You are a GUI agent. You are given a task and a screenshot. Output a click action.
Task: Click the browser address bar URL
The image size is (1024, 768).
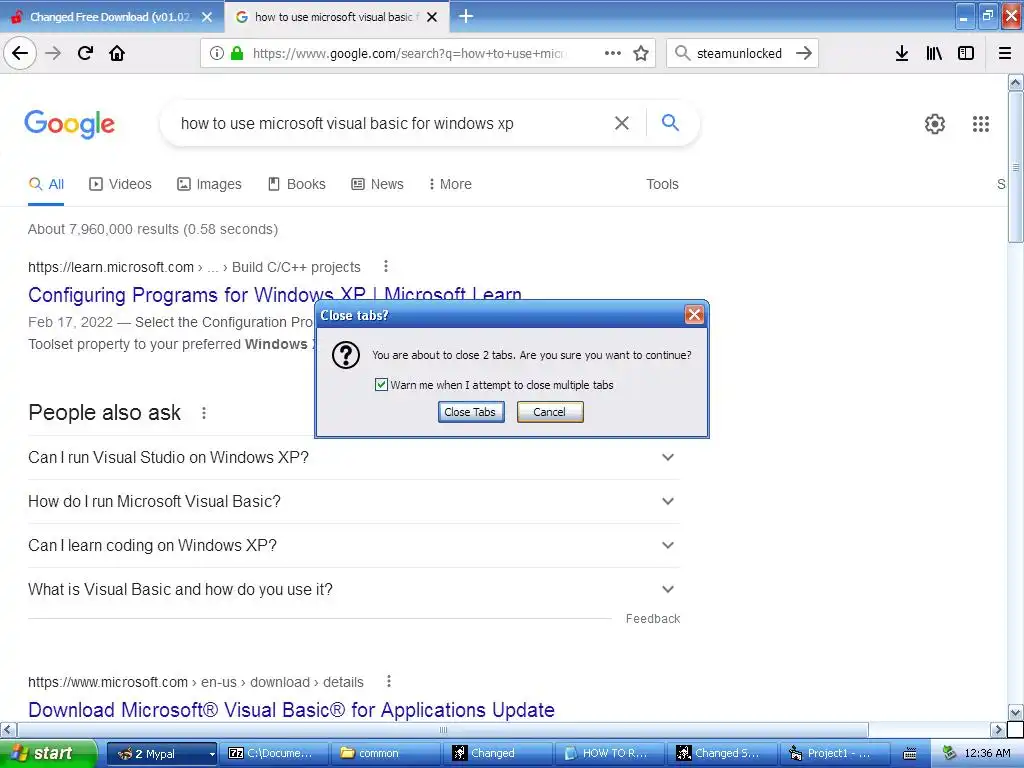409,53
